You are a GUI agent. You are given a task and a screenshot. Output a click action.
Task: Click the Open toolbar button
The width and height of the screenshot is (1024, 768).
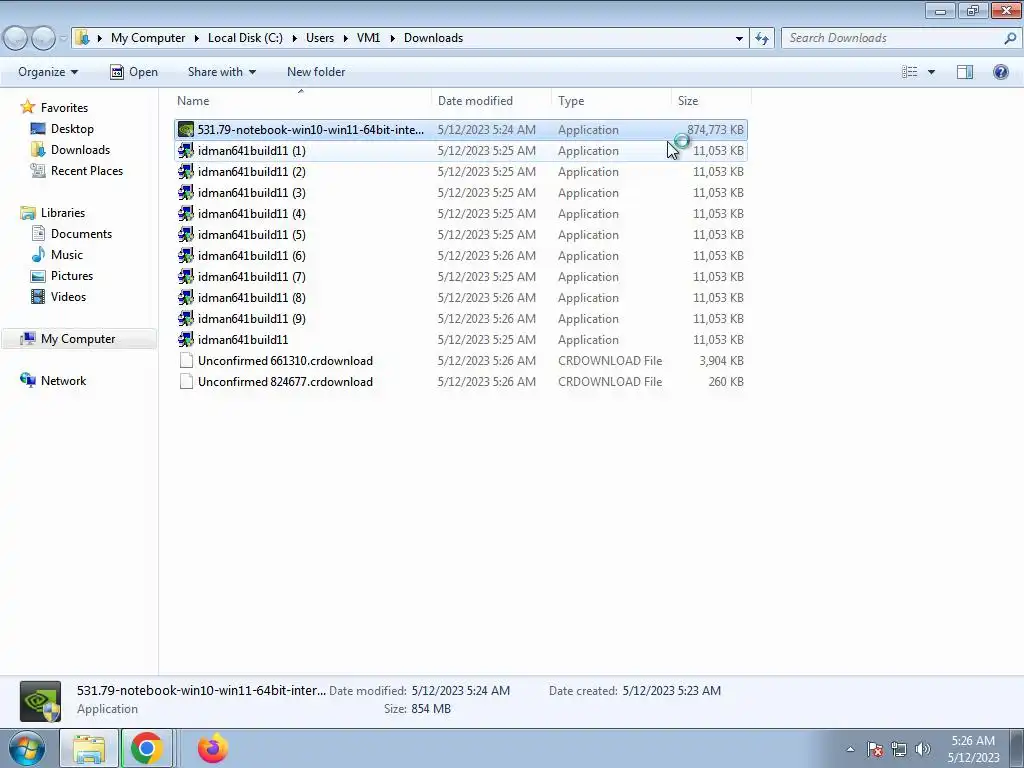[x=134, y=72]
